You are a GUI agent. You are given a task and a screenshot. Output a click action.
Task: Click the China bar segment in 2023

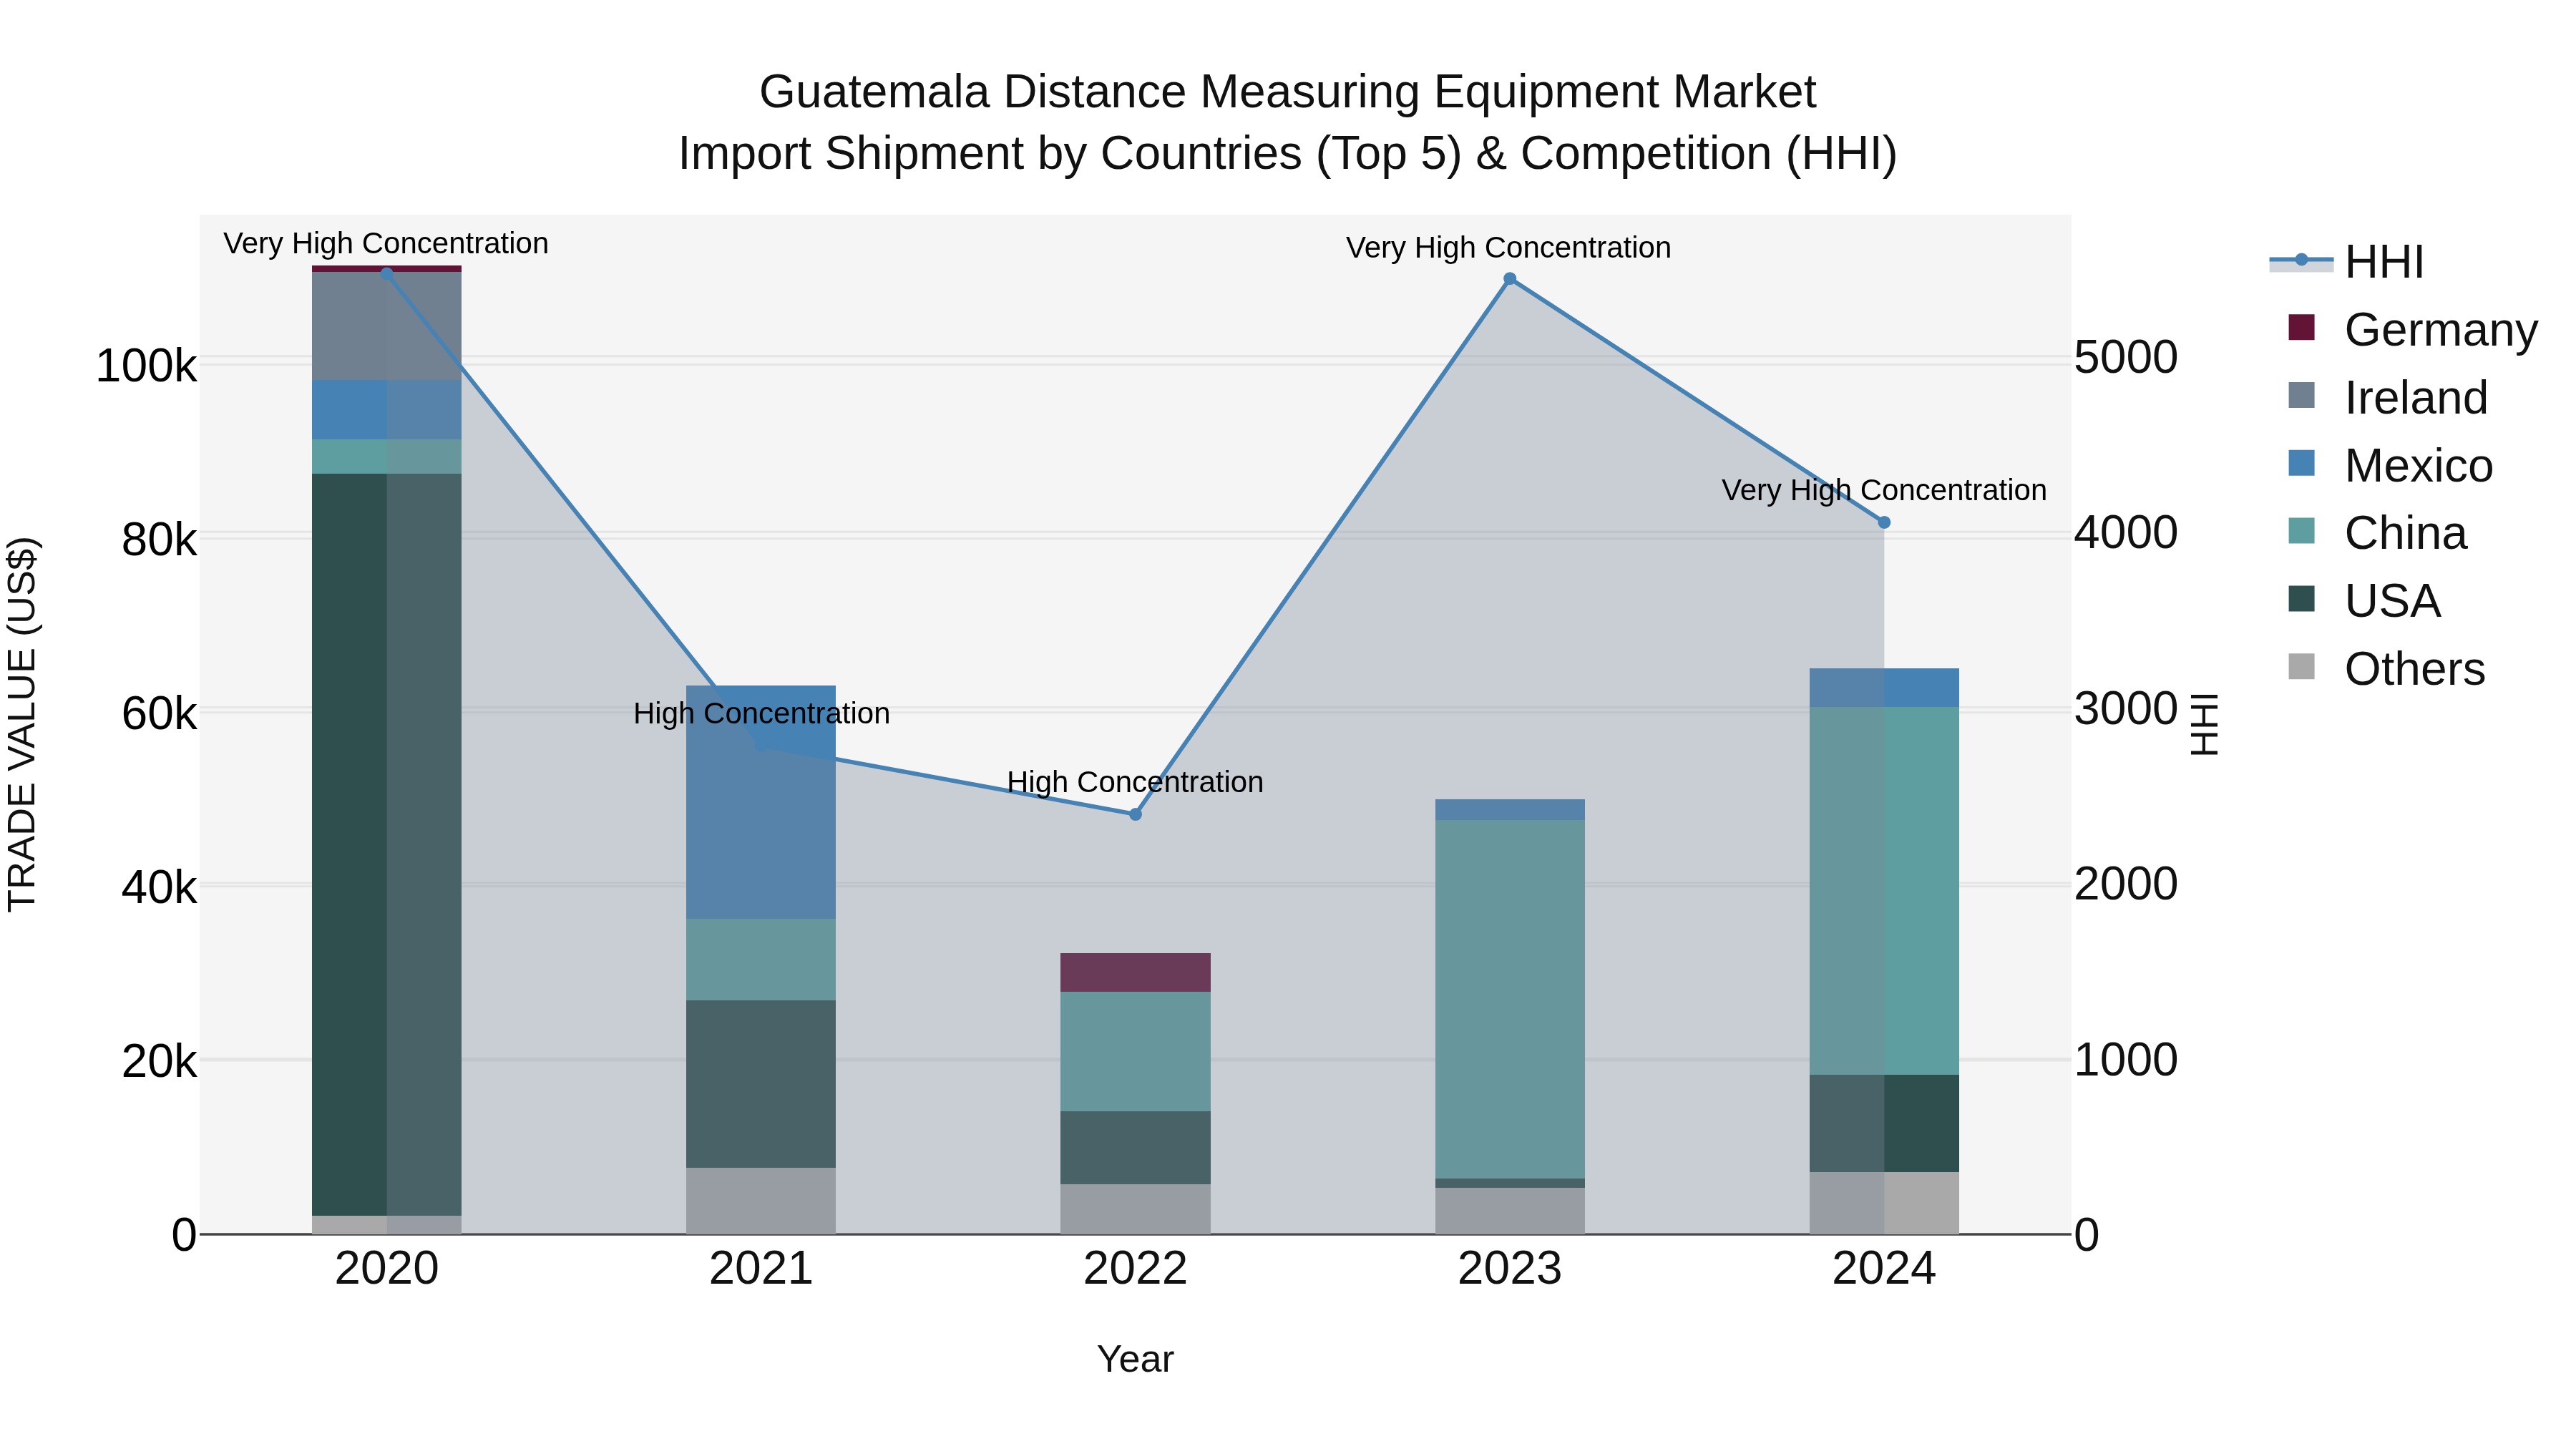coord(1510,999)
